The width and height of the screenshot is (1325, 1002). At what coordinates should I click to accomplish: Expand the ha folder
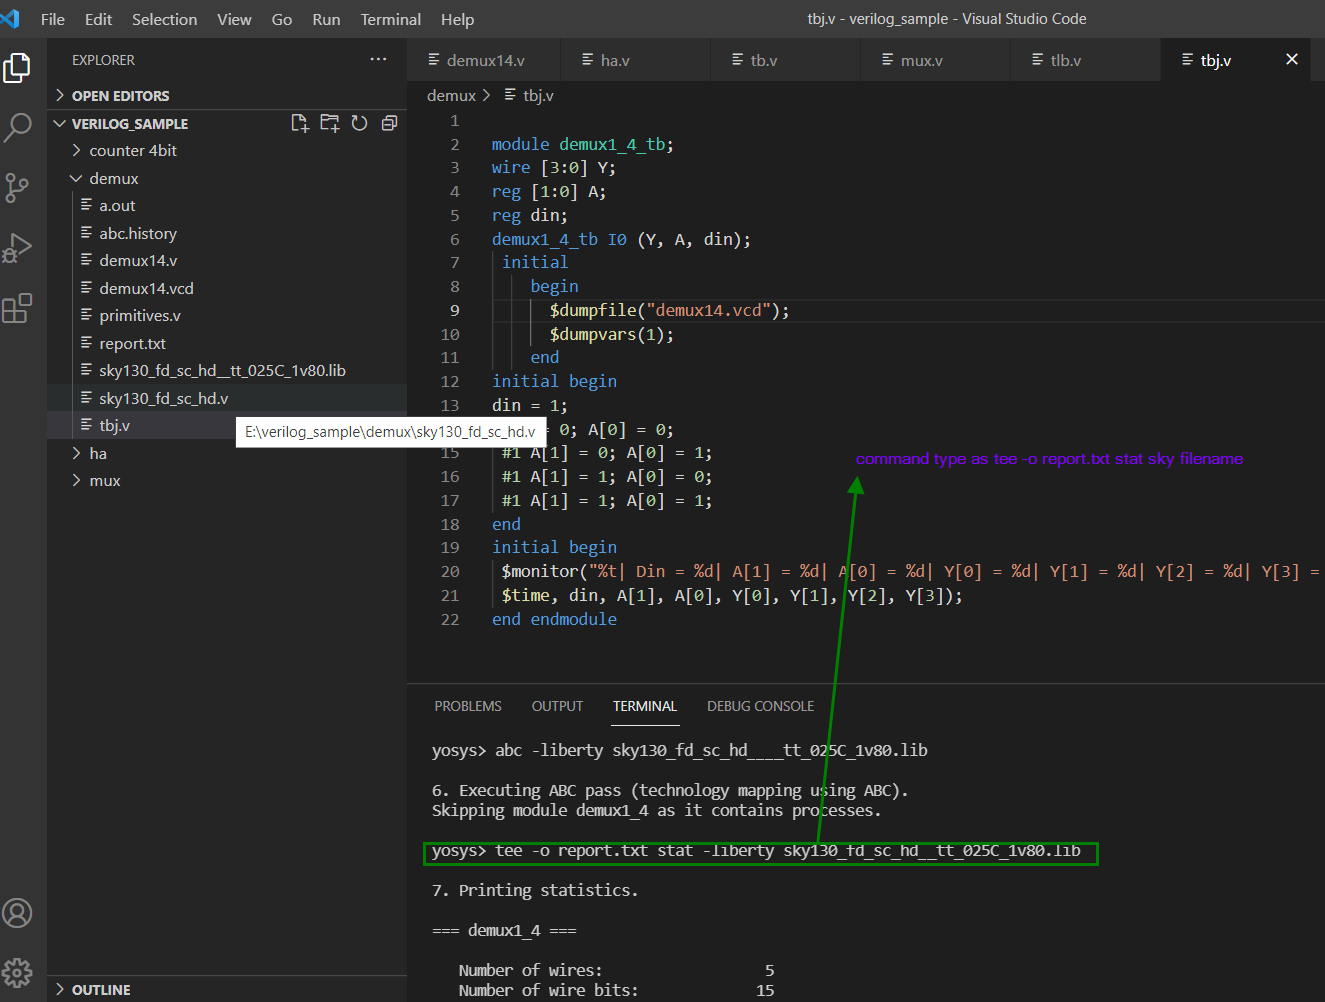[x=98, y=454]
